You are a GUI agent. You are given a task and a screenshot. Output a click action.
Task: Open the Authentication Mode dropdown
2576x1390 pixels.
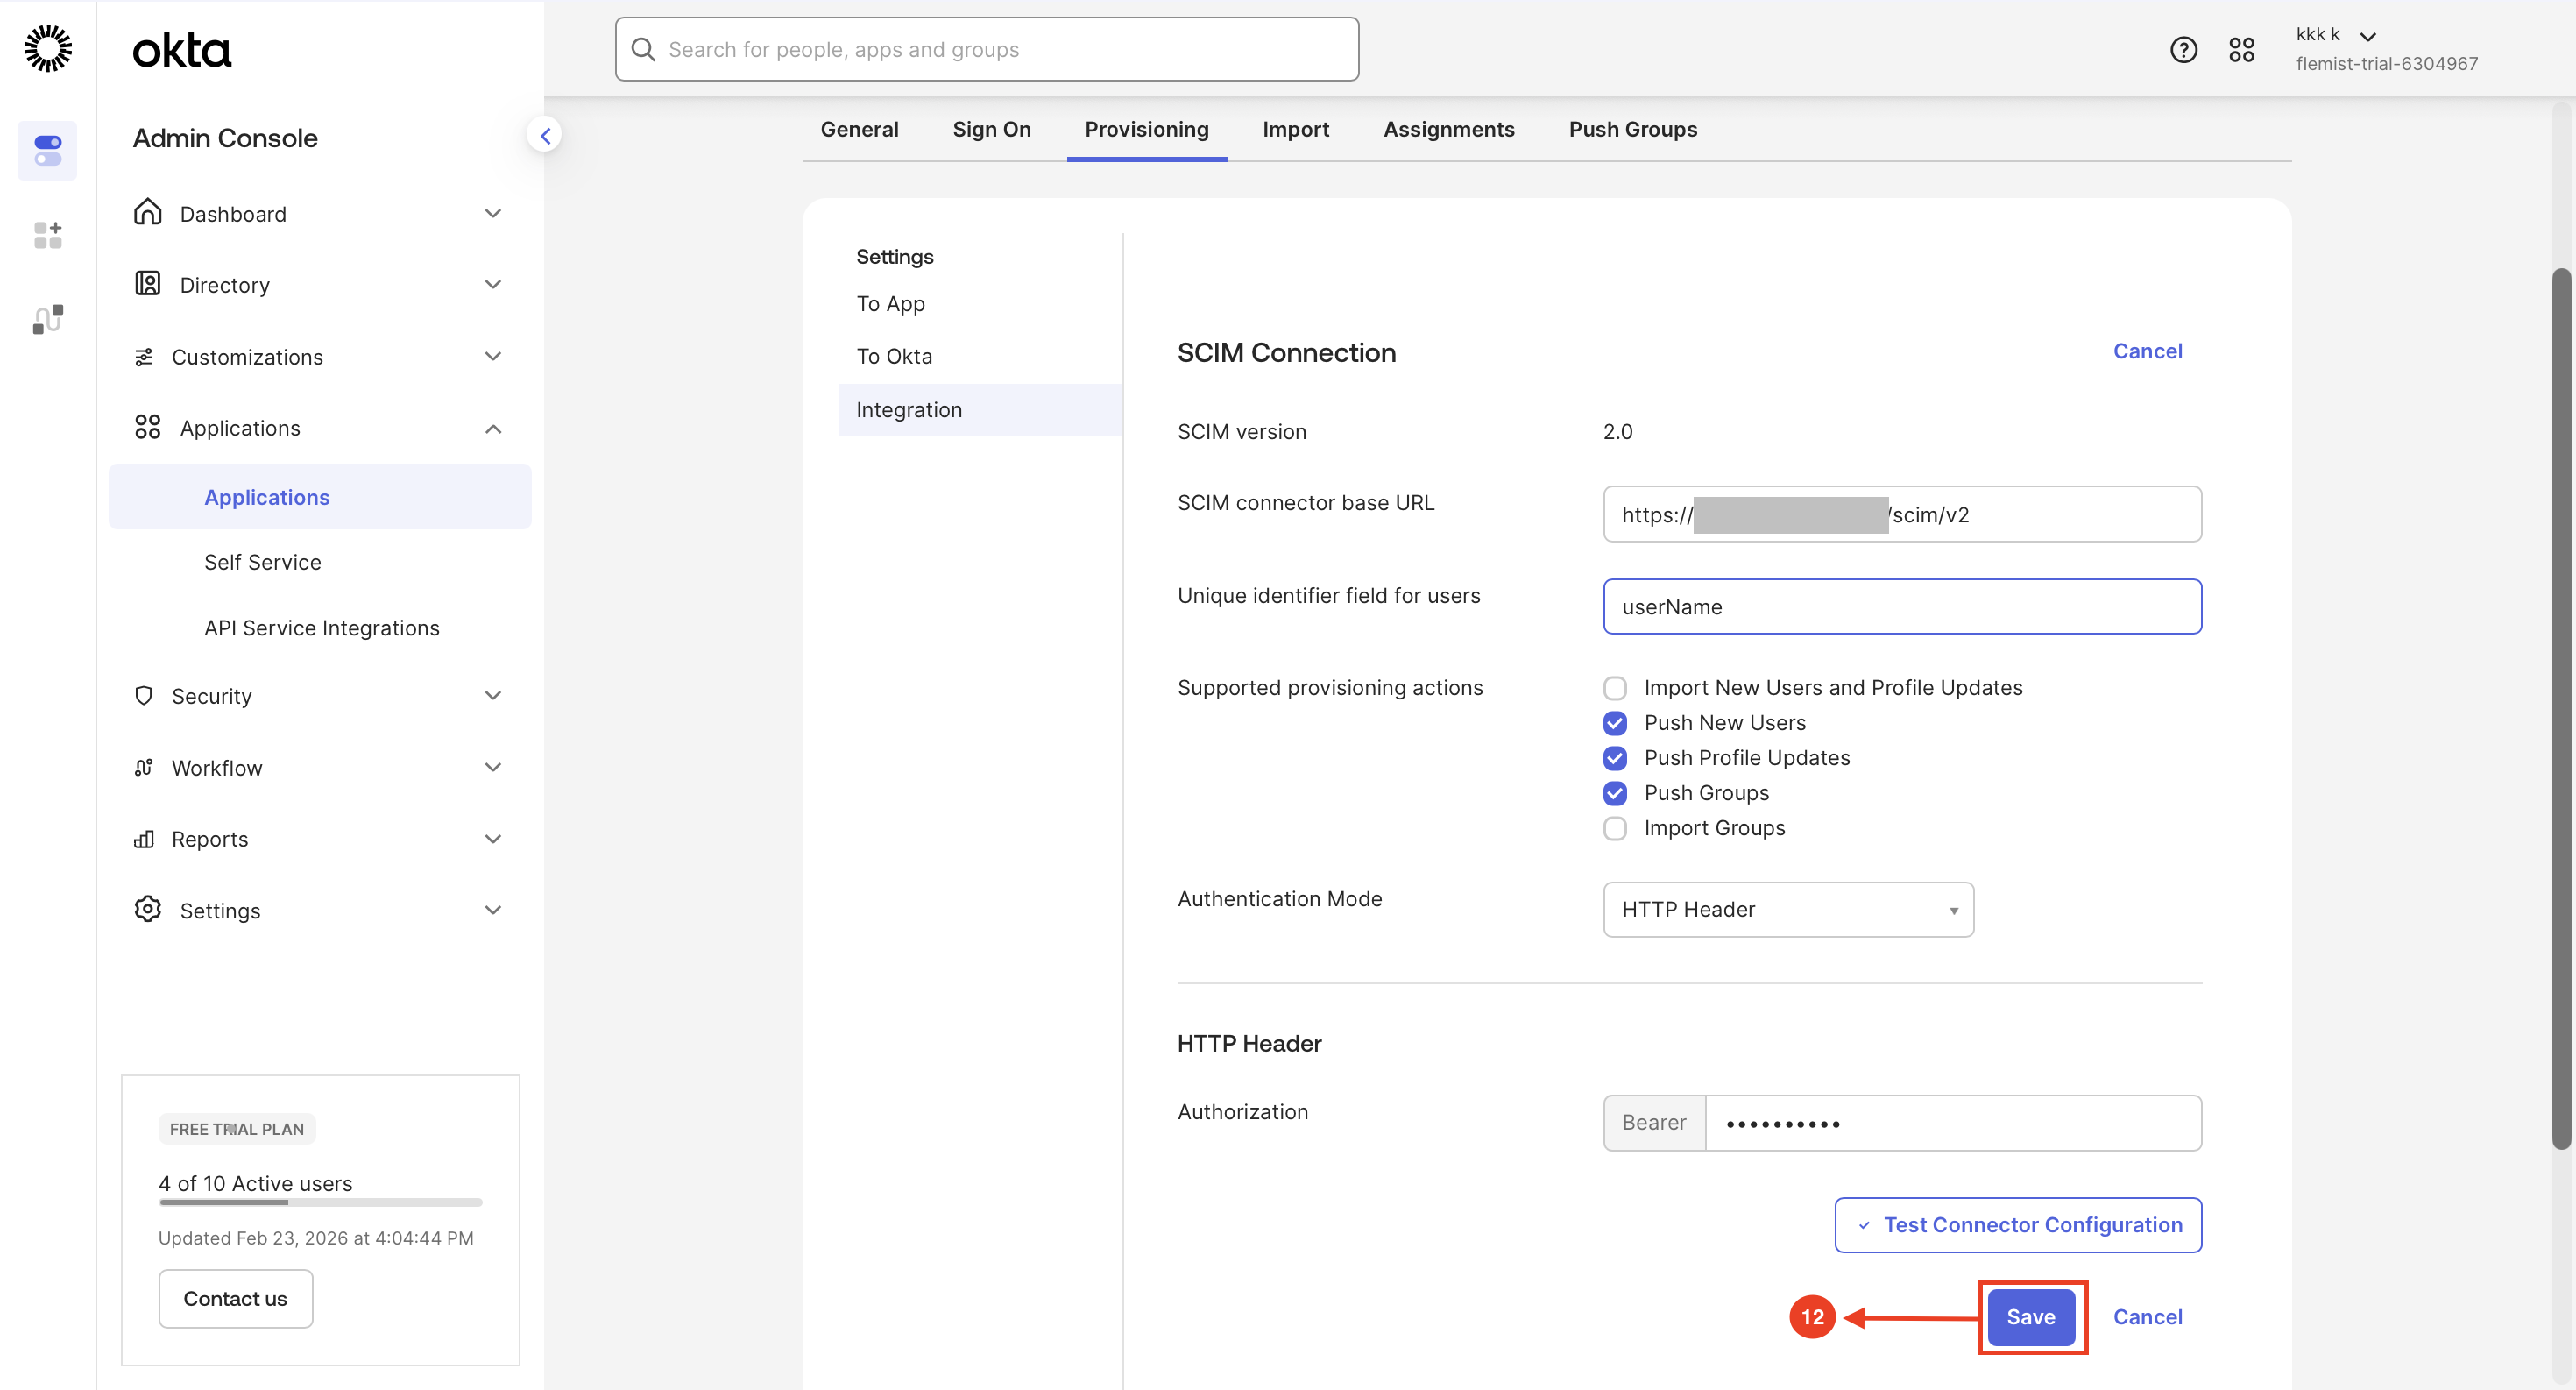coord(1787,909)
